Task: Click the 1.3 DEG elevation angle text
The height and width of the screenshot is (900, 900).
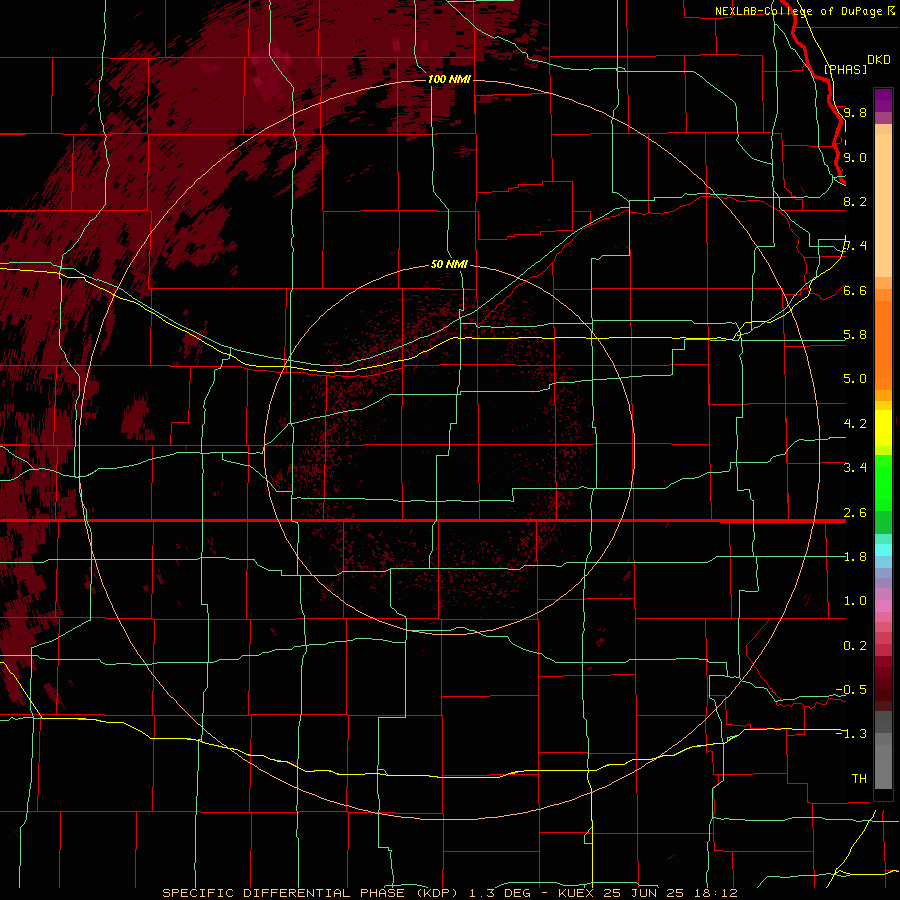Action: pyautogui.click(x=502, y=893)
